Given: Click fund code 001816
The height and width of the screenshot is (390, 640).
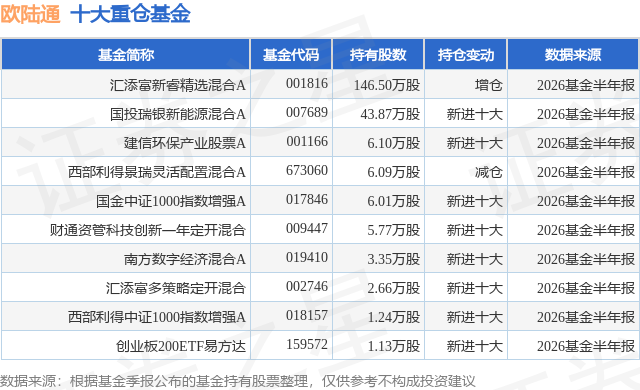Looking at the screenshot, I should click(307, 84).
